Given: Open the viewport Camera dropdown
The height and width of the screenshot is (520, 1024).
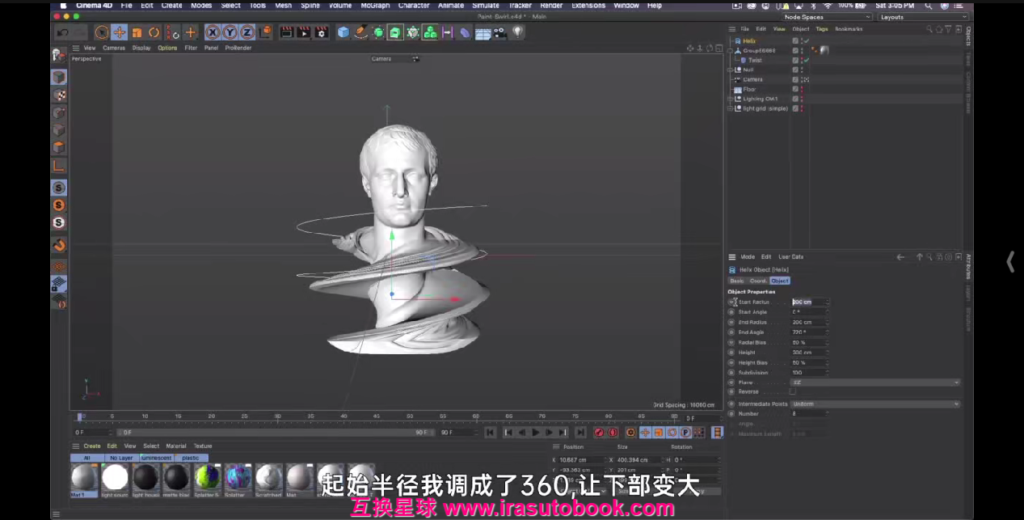Looking at the screenshot, I should (394, 59).
